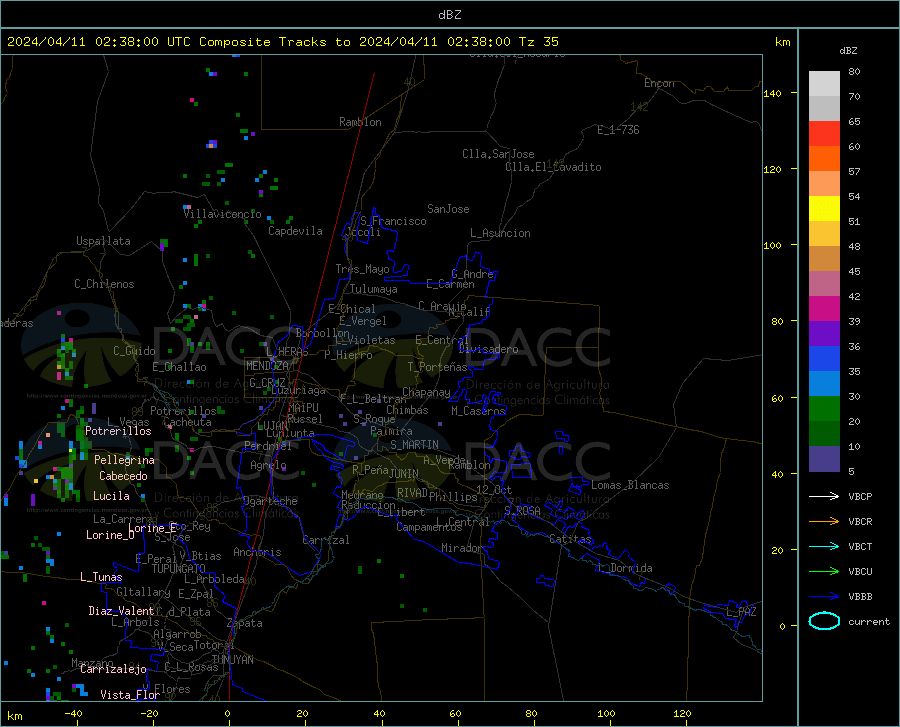Click the Villavicencio map label

(x=223, y=214)
